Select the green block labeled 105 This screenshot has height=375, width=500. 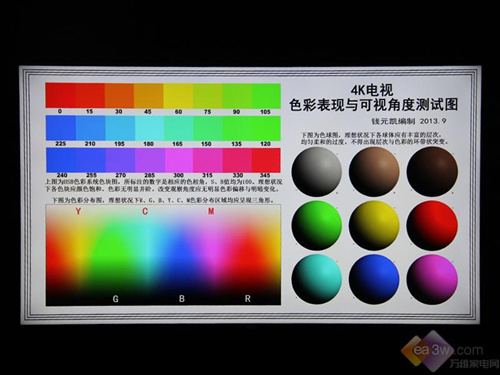(x=266, y=96)
